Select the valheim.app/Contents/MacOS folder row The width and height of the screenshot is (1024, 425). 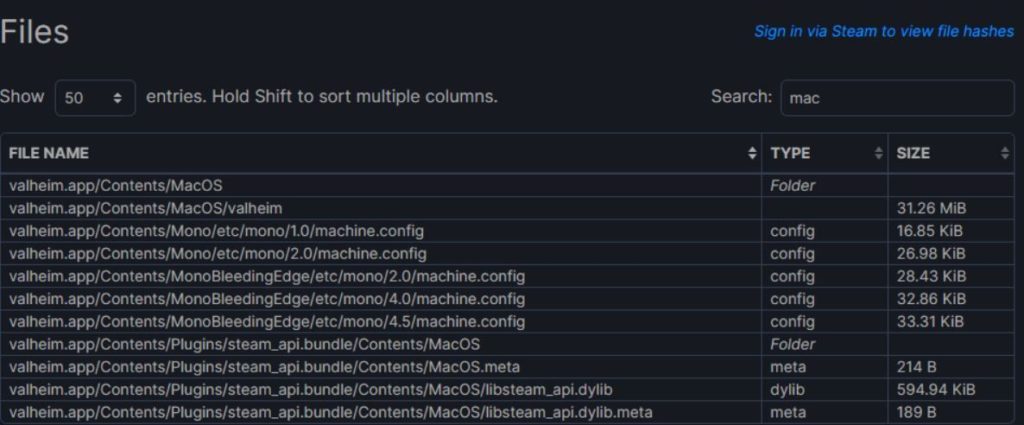(507, 185)
